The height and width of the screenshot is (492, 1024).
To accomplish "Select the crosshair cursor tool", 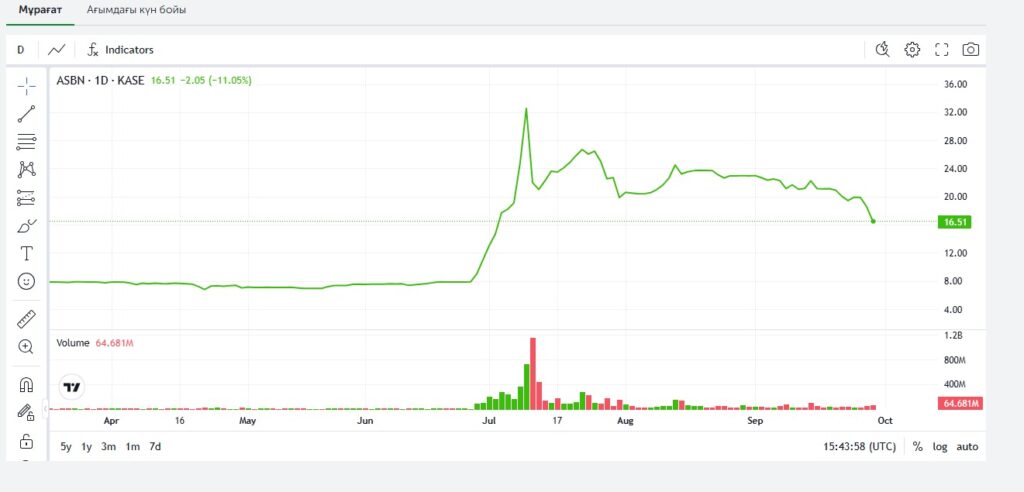I will [27, 86].
